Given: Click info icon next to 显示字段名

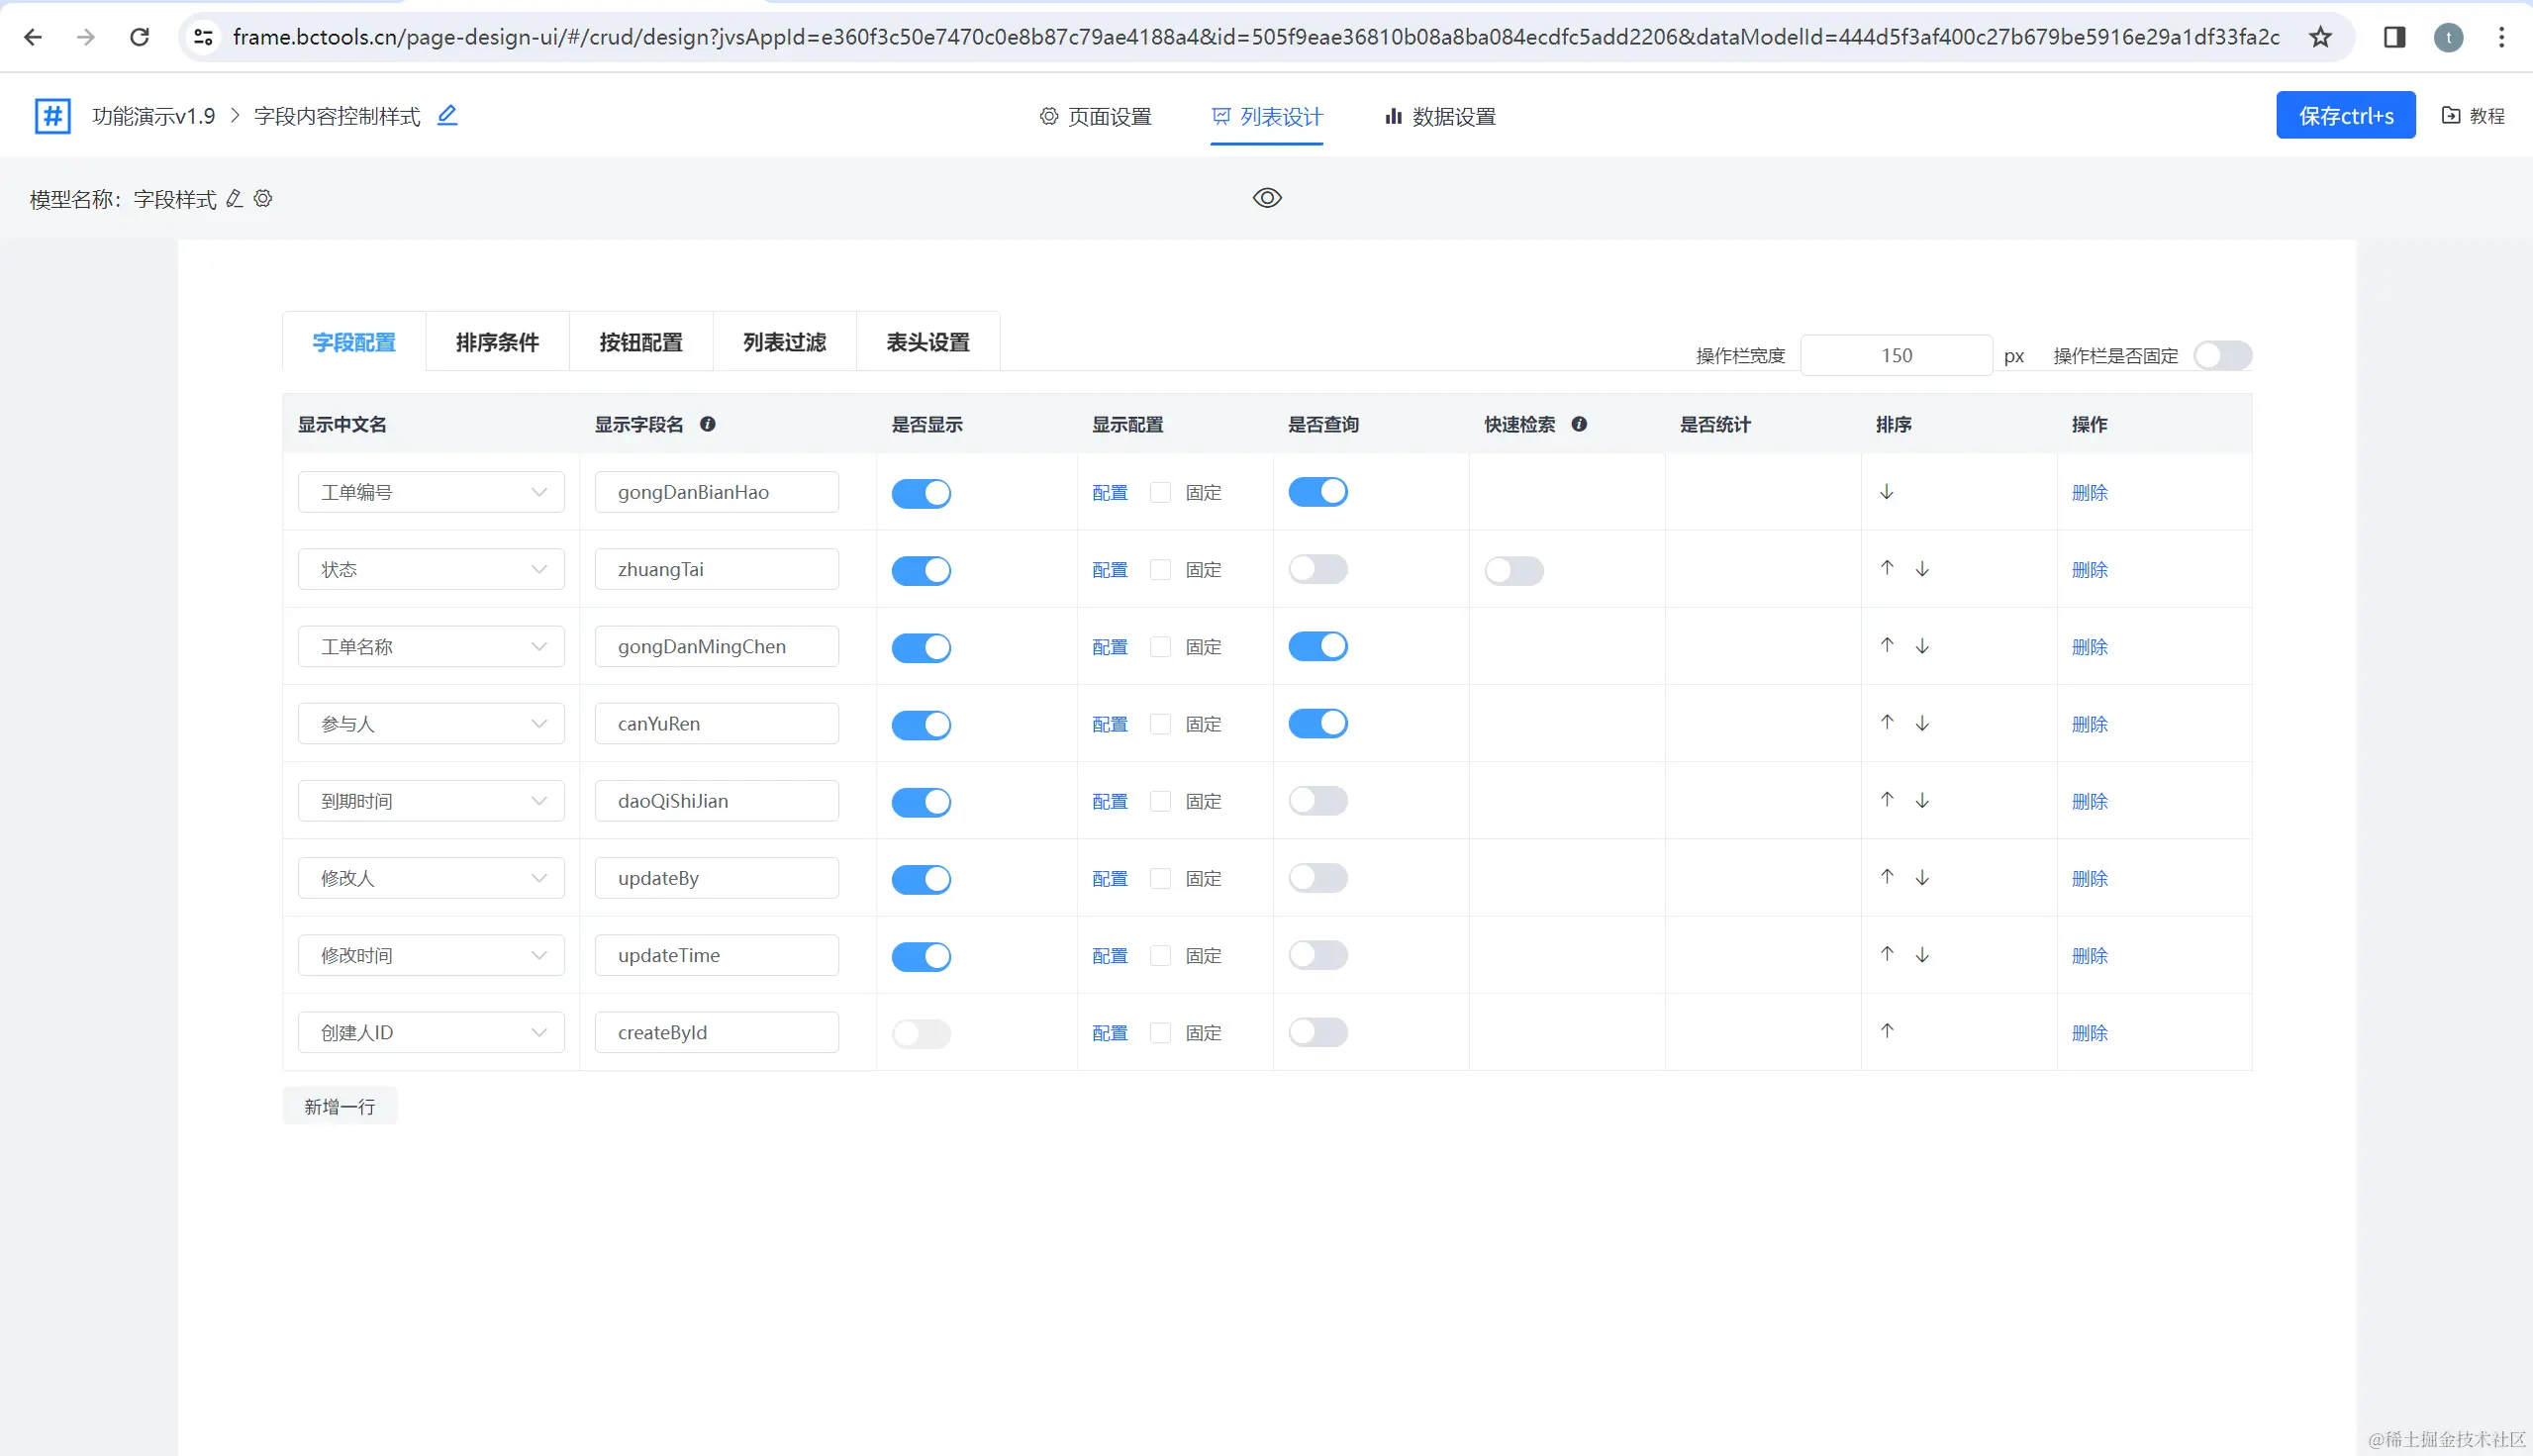Looking at the screenshot, I should pos(707,424).
